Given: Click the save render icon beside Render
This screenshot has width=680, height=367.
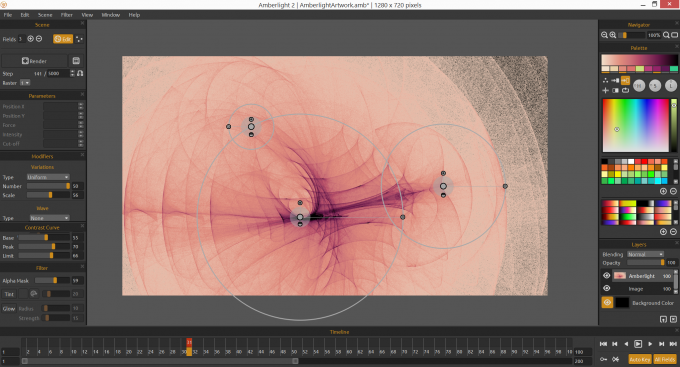Looking at the screenshot, I should point(76,61).
